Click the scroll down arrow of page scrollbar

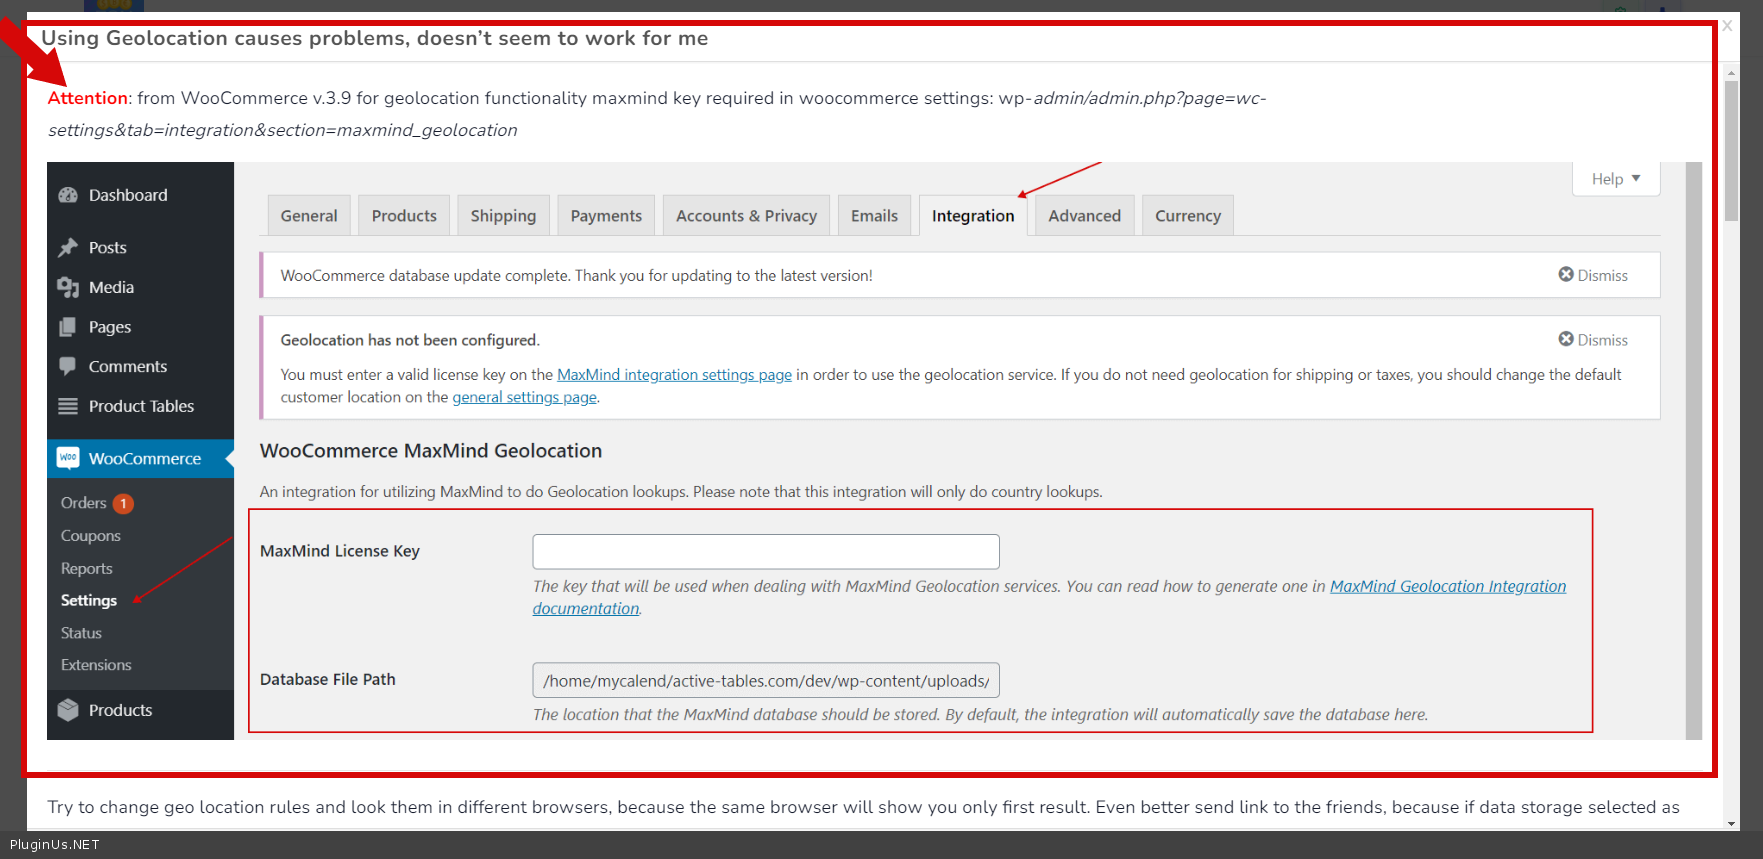(x=1731, y=823)
